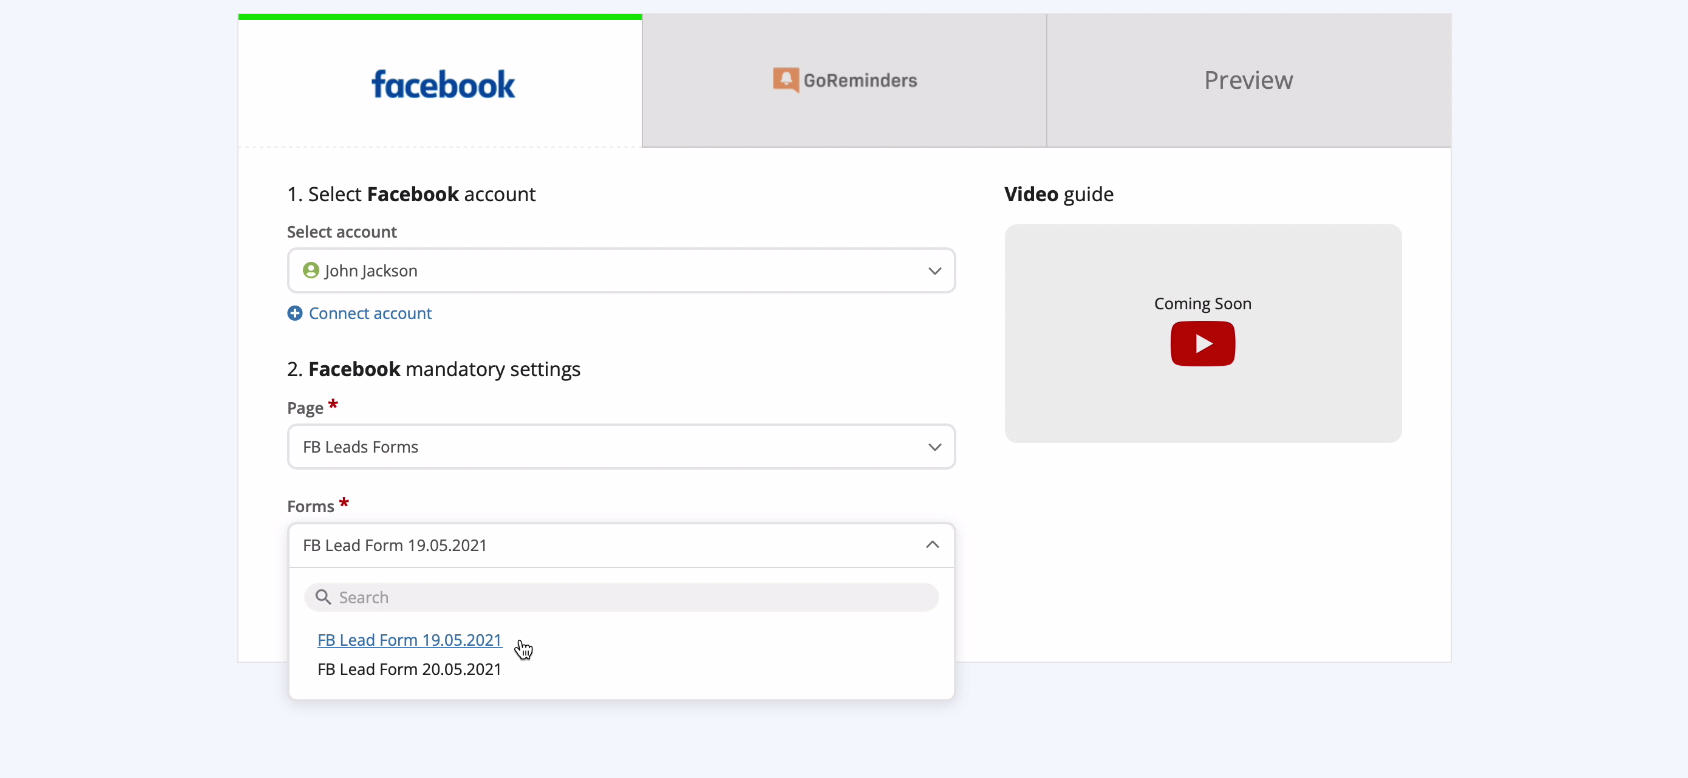Click the Search field in the Forms list
This screenshot has height=778, width=1688.
point(621,597)
